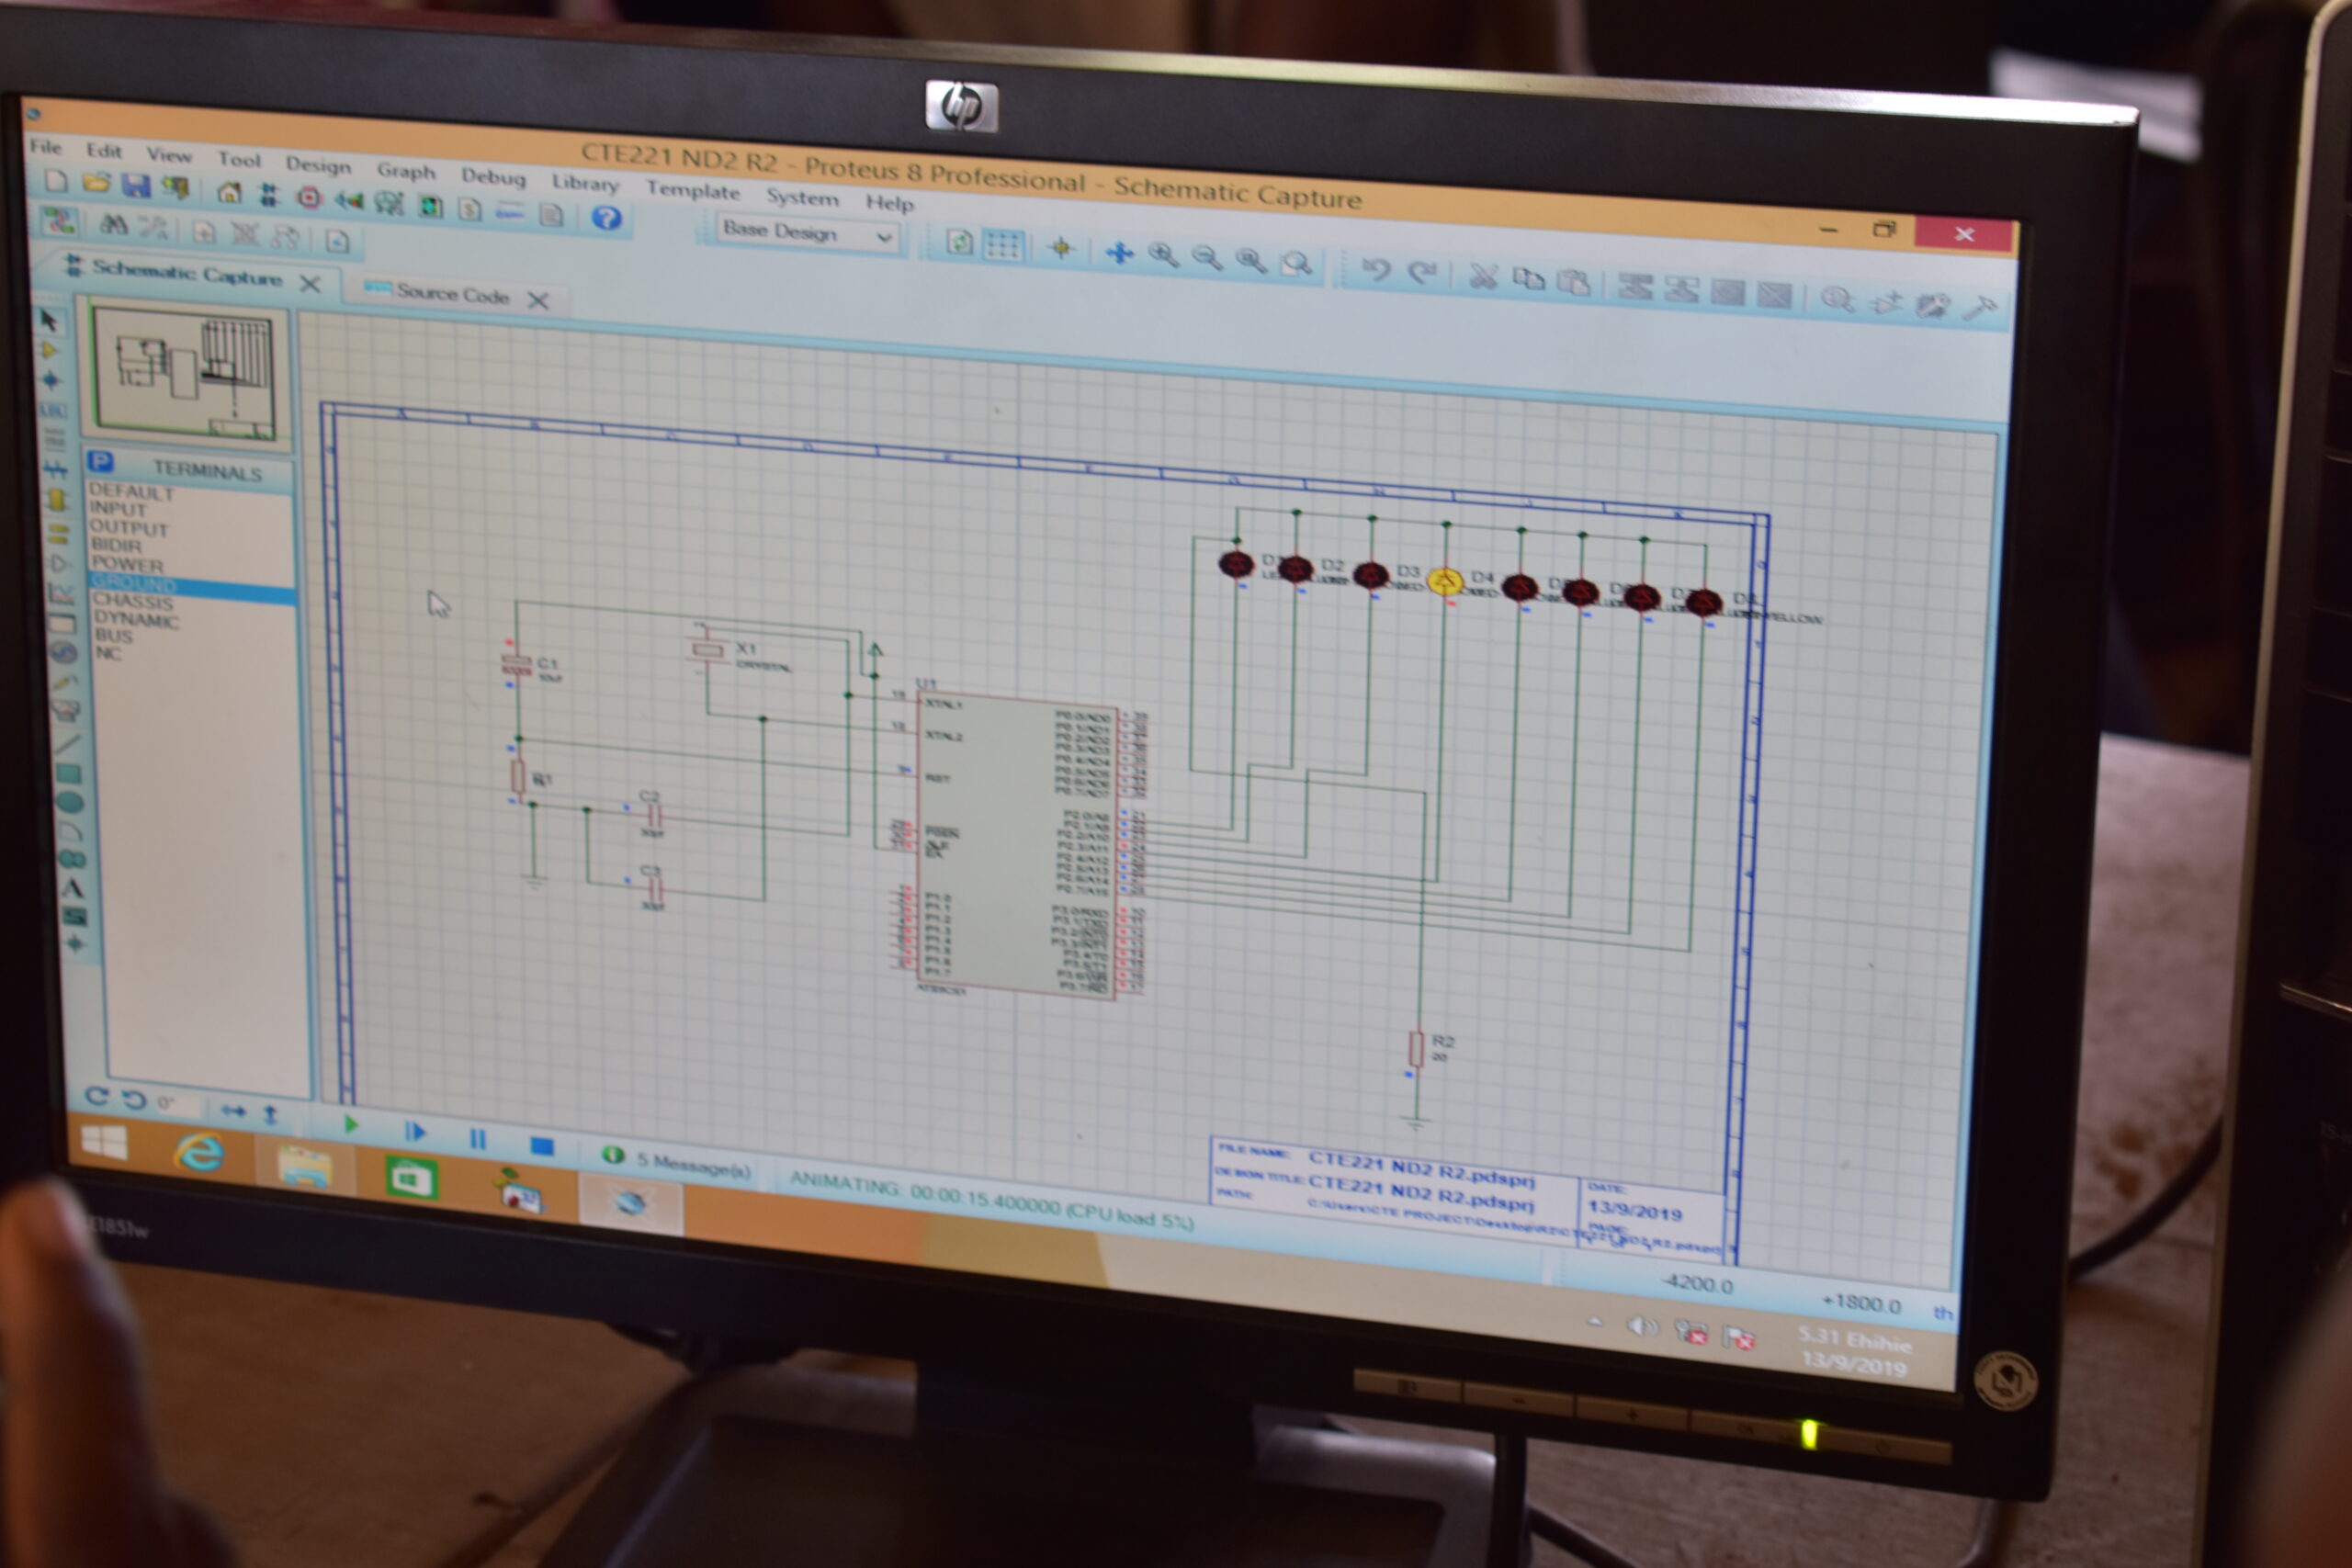Click the blue pan/center view icon
Screen dimensions: 2352x1568
[1119, 253]
